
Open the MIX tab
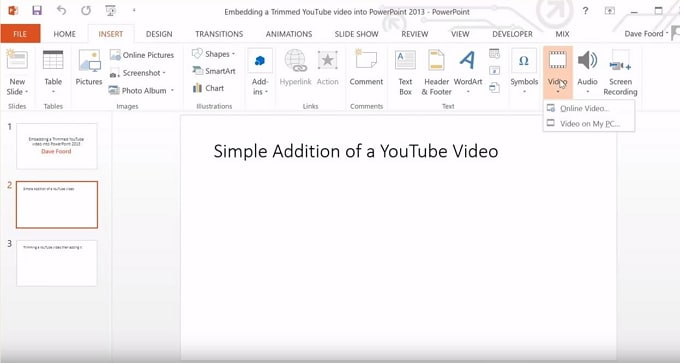pyautogui.click(x=562, y=34)
